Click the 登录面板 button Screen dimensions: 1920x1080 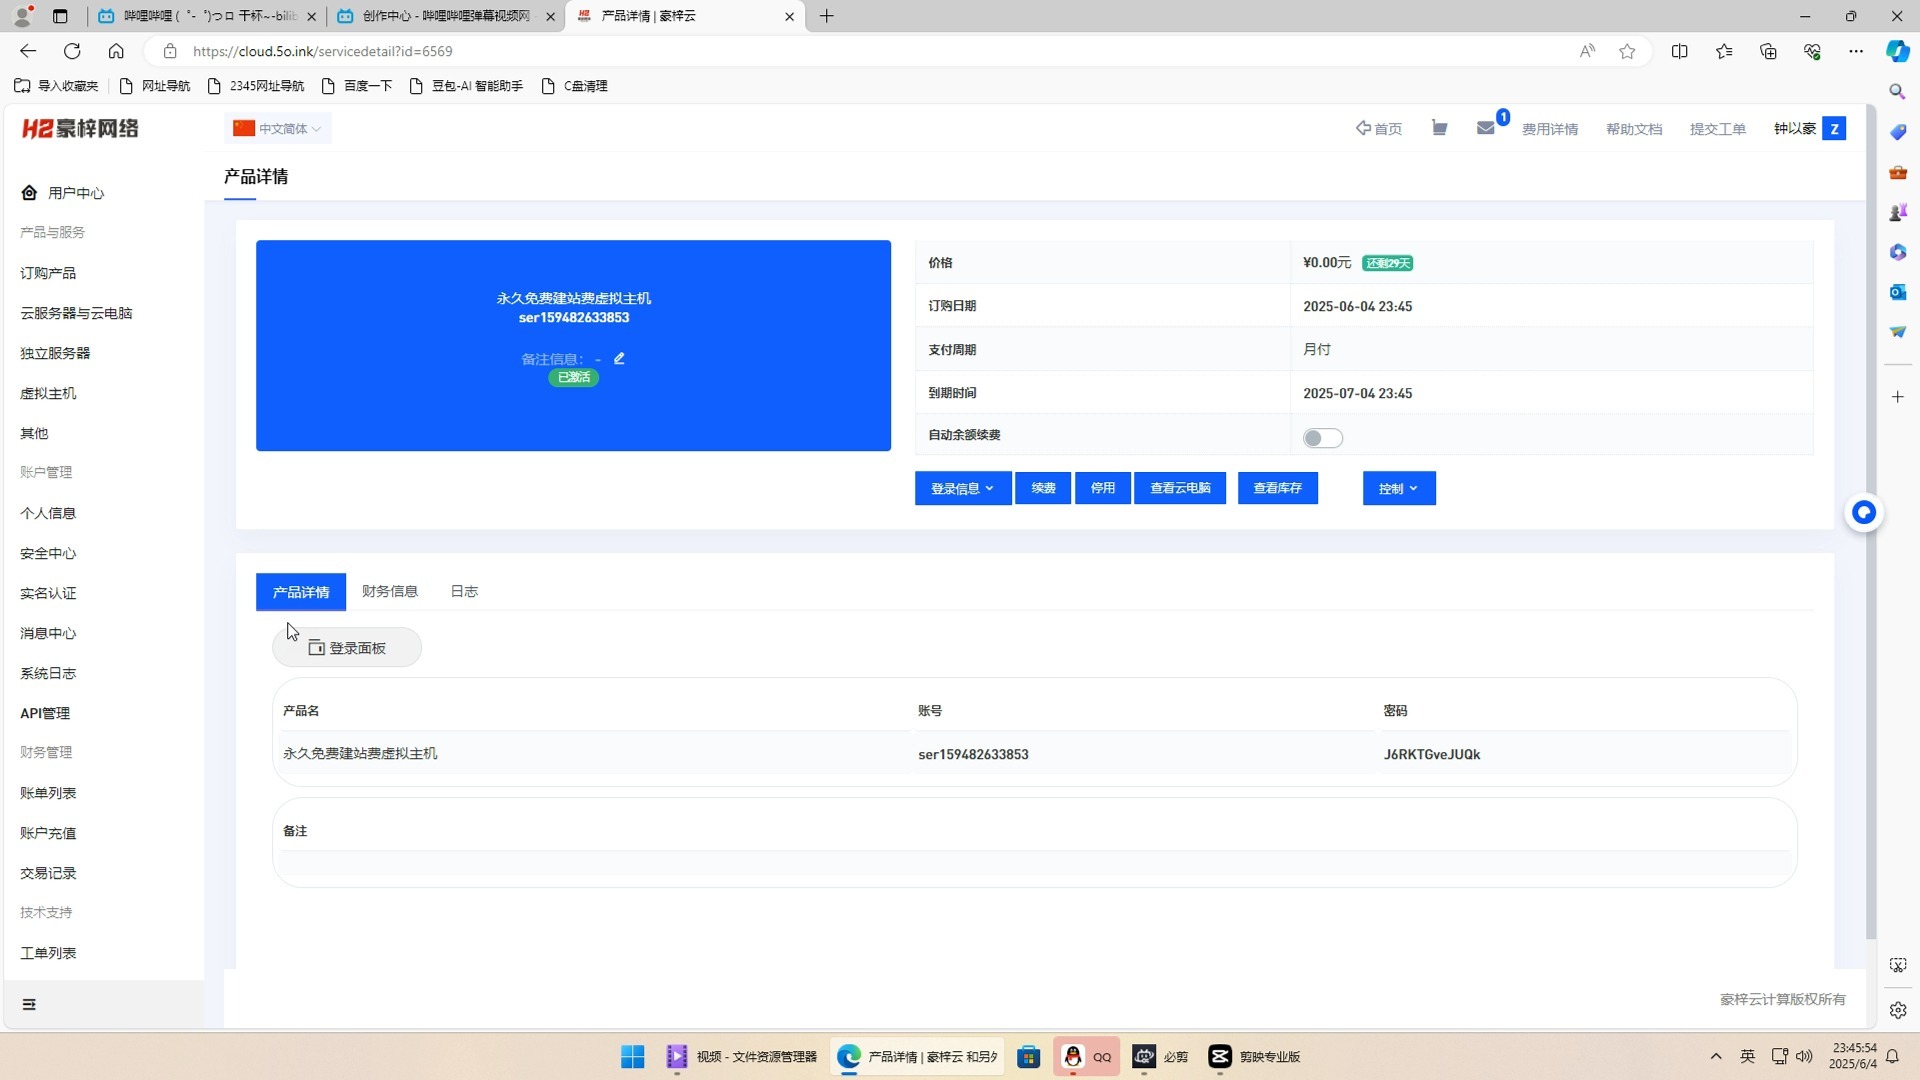(347, 648)
